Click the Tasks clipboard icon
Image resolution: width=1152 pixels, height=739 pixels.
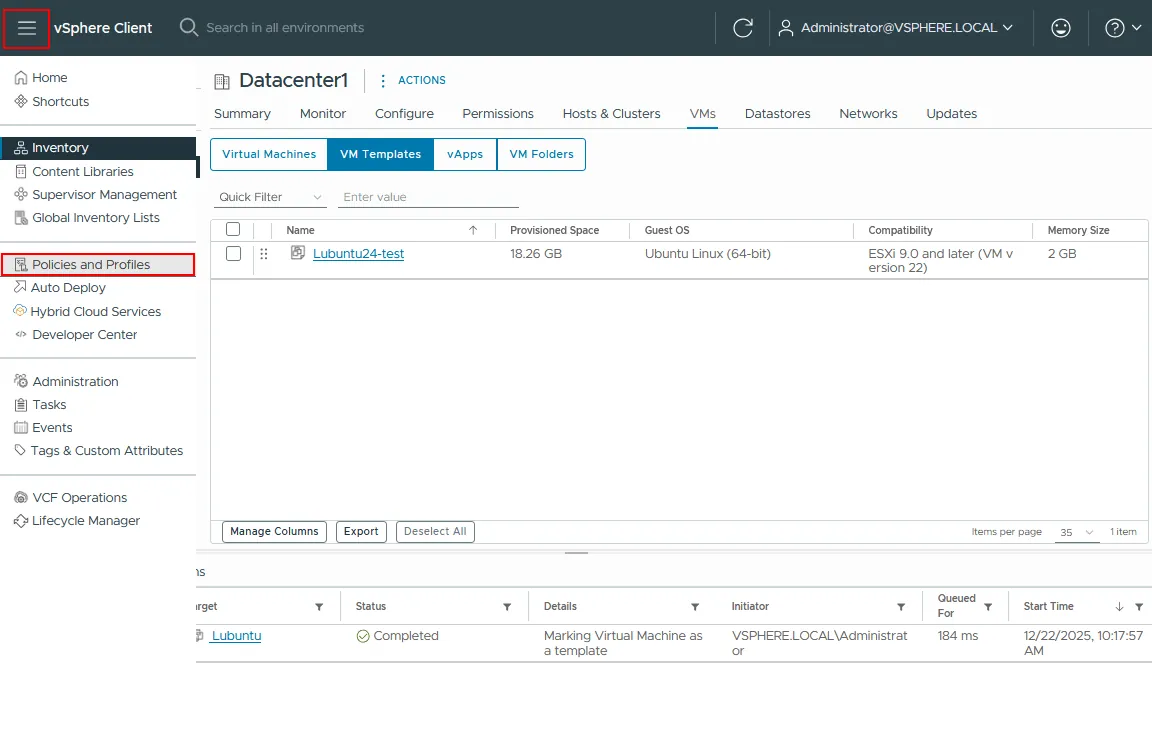21,405
